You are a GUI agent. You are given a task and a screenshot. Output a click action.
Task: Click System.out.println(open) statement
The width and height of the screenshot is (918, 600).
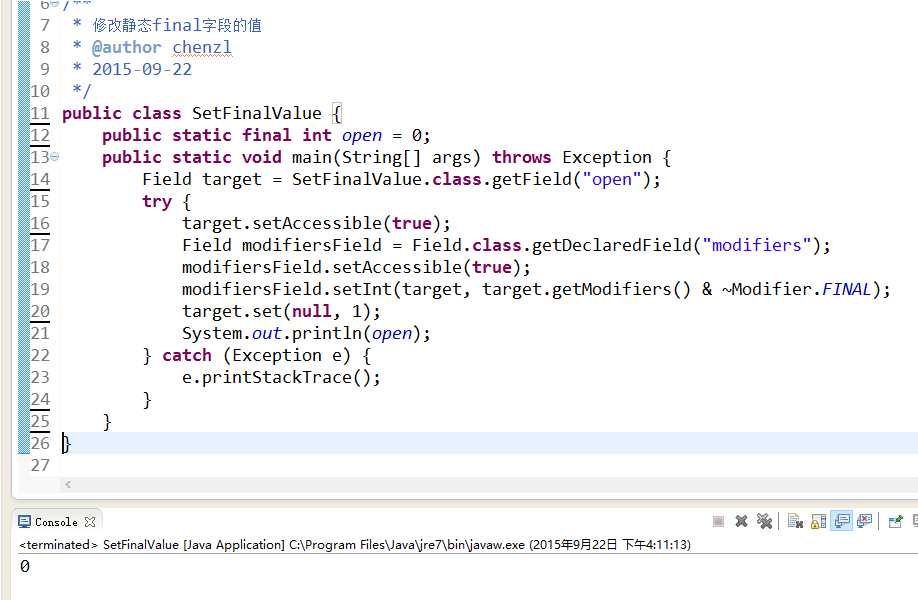pos(306,333)
